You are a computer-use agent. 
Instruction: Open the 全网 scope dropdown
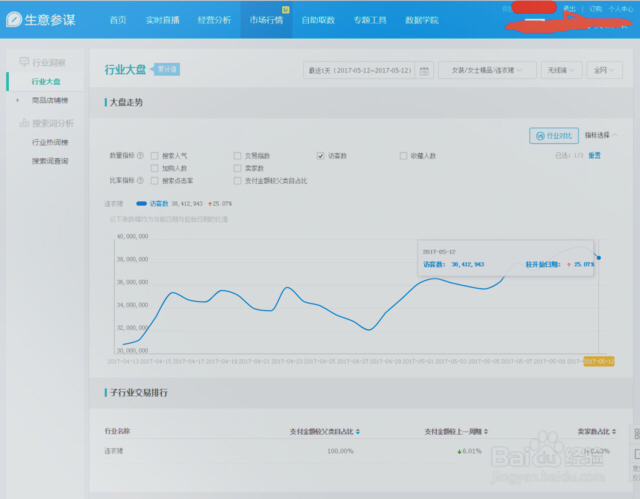(604, 70)
